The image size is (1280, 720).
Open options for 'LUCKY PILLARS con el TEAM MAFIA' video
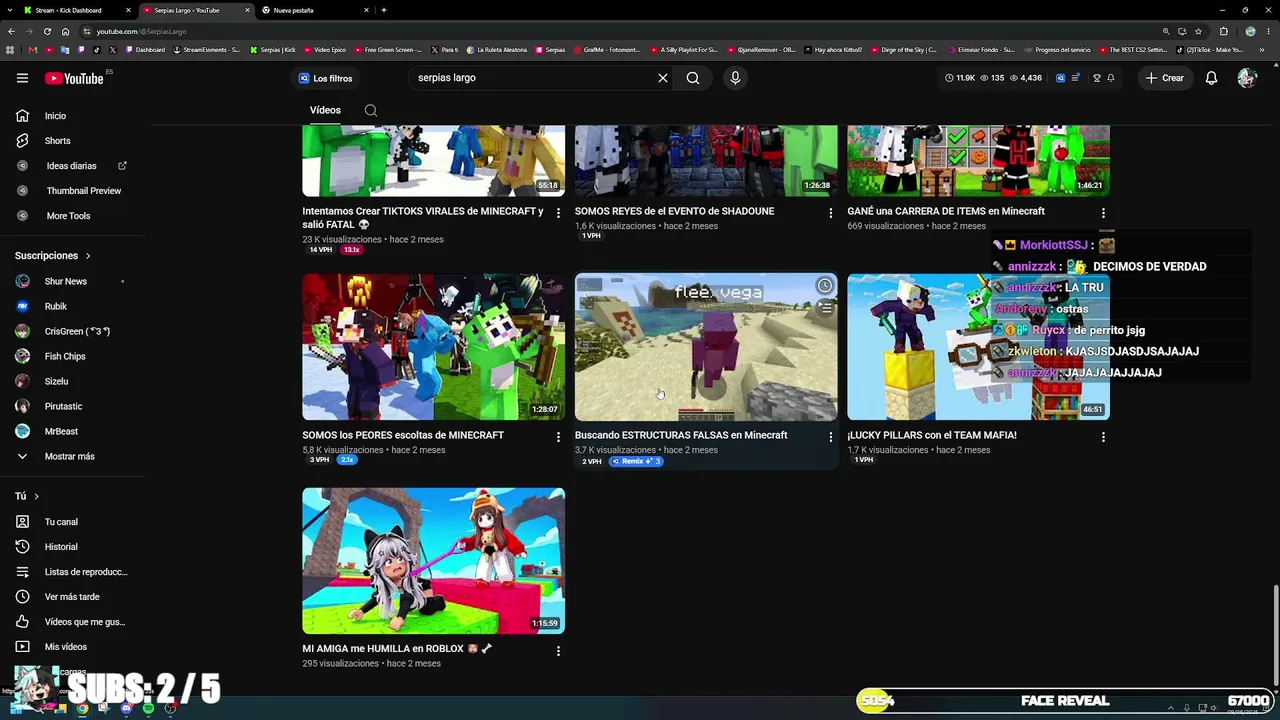1103,437
